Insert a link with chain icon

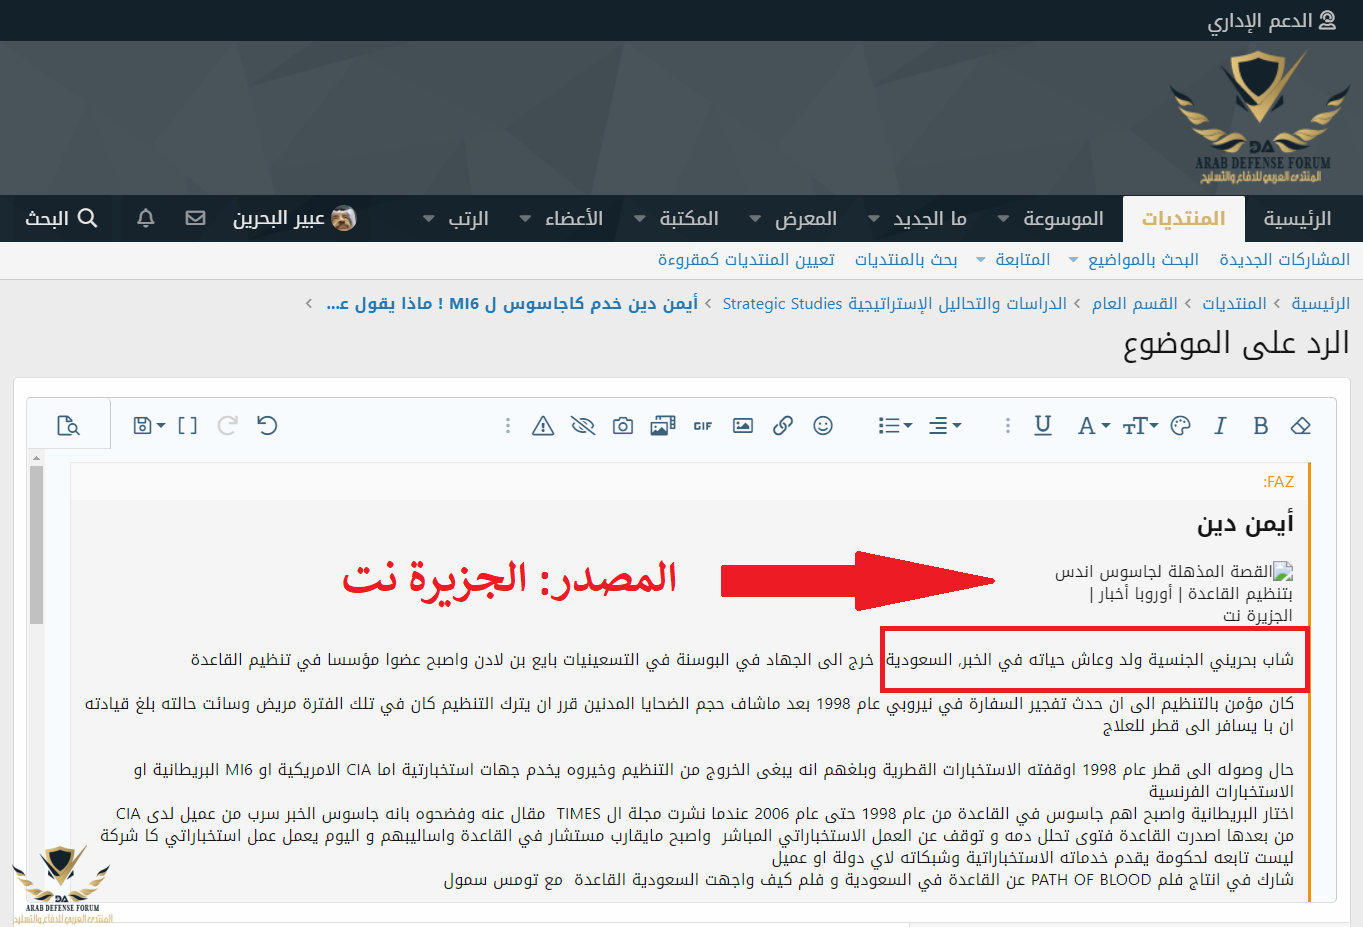pyautogui.click(x=783, y=426)
